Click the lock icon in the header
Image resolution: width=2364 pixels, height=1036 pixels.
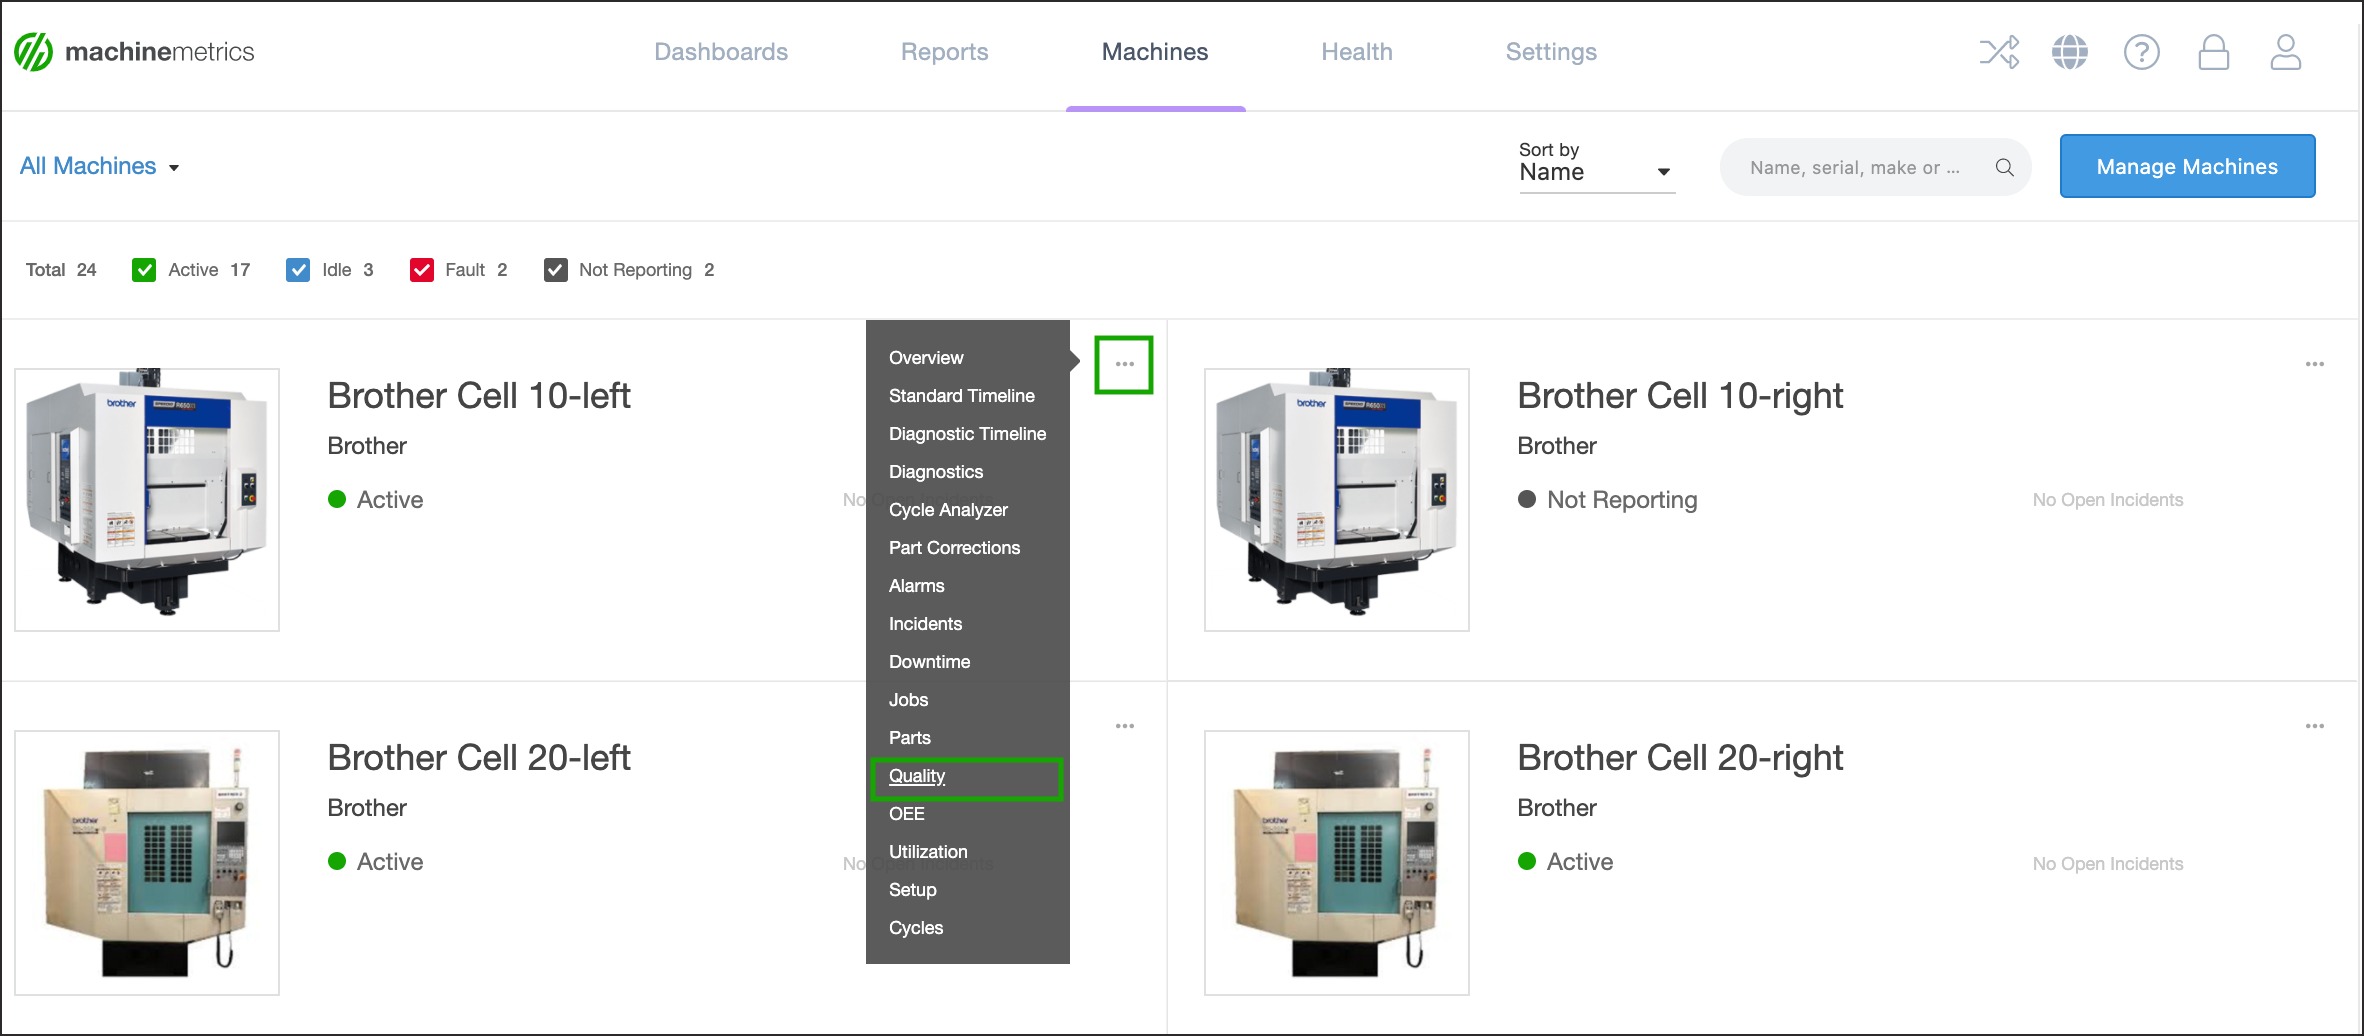click(x=2214, y=52)
